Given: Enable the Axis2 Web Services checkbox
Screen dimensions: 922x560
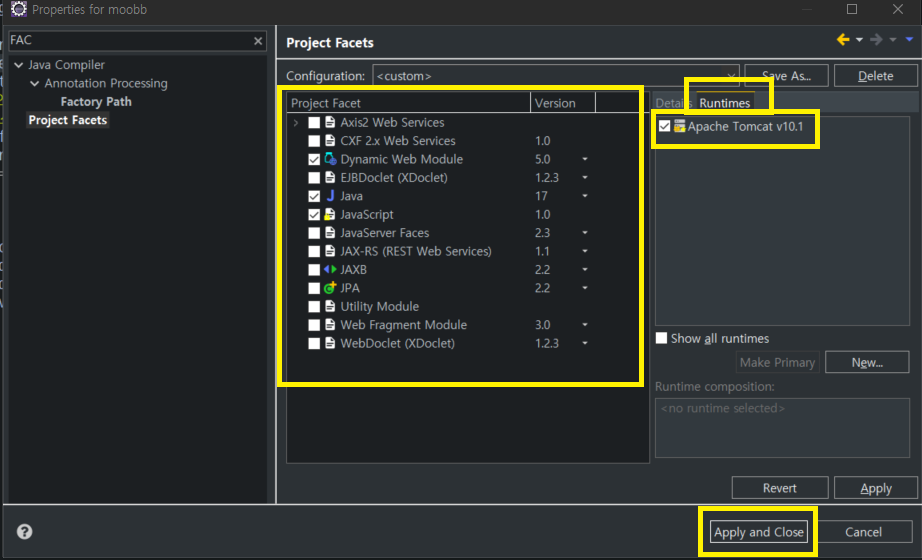Looking at the screenshot, I should [x=314, y=122].
